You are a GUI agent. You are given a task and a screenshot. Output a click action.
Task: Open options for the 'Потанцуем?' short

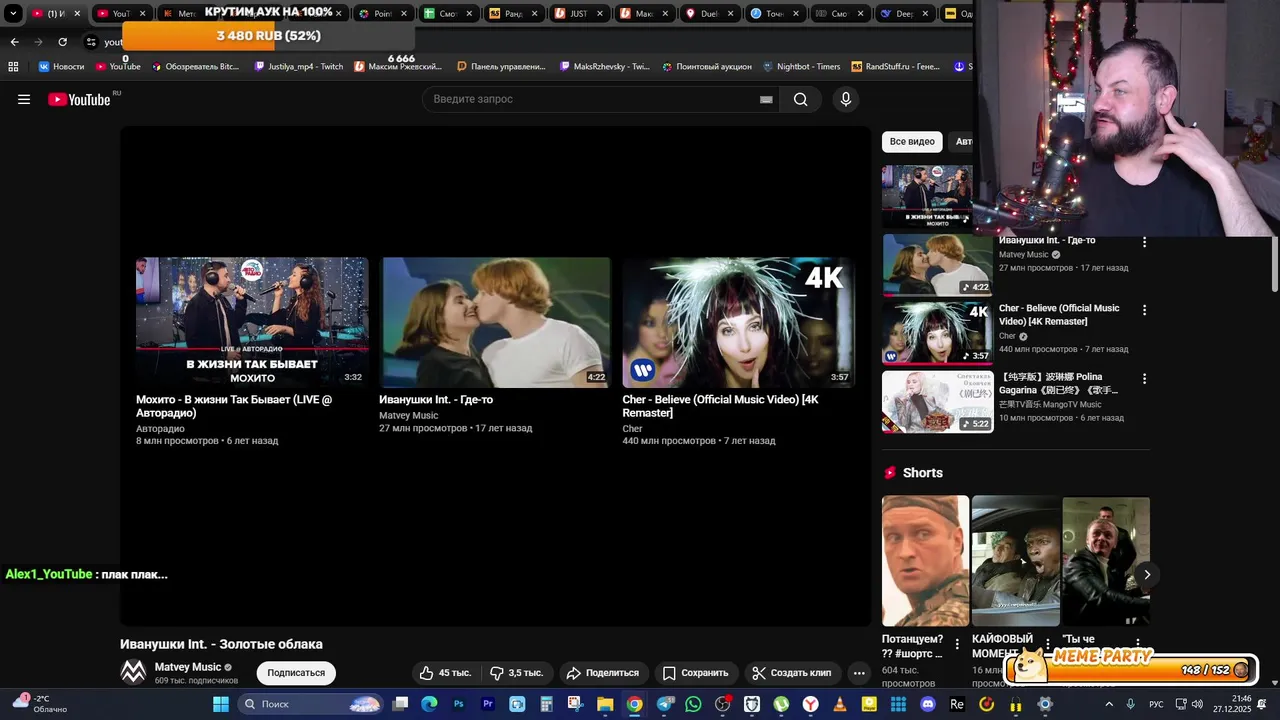tap(957, 644)
